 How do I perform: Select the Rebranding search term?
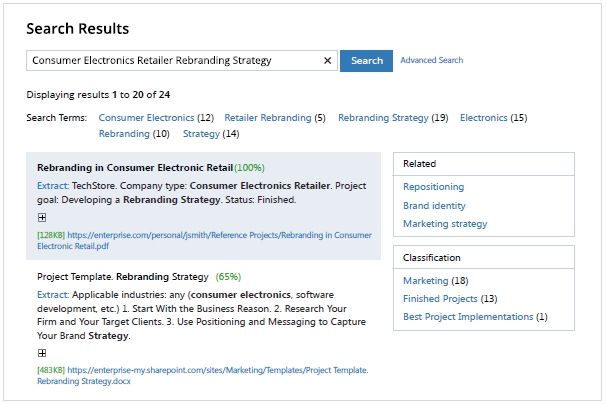click(x=124, y=134)
